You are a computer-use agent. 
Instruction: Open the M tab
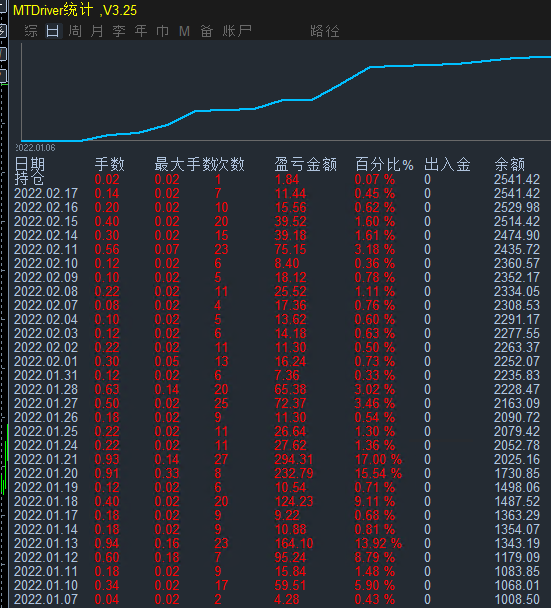tap(184, 31)
